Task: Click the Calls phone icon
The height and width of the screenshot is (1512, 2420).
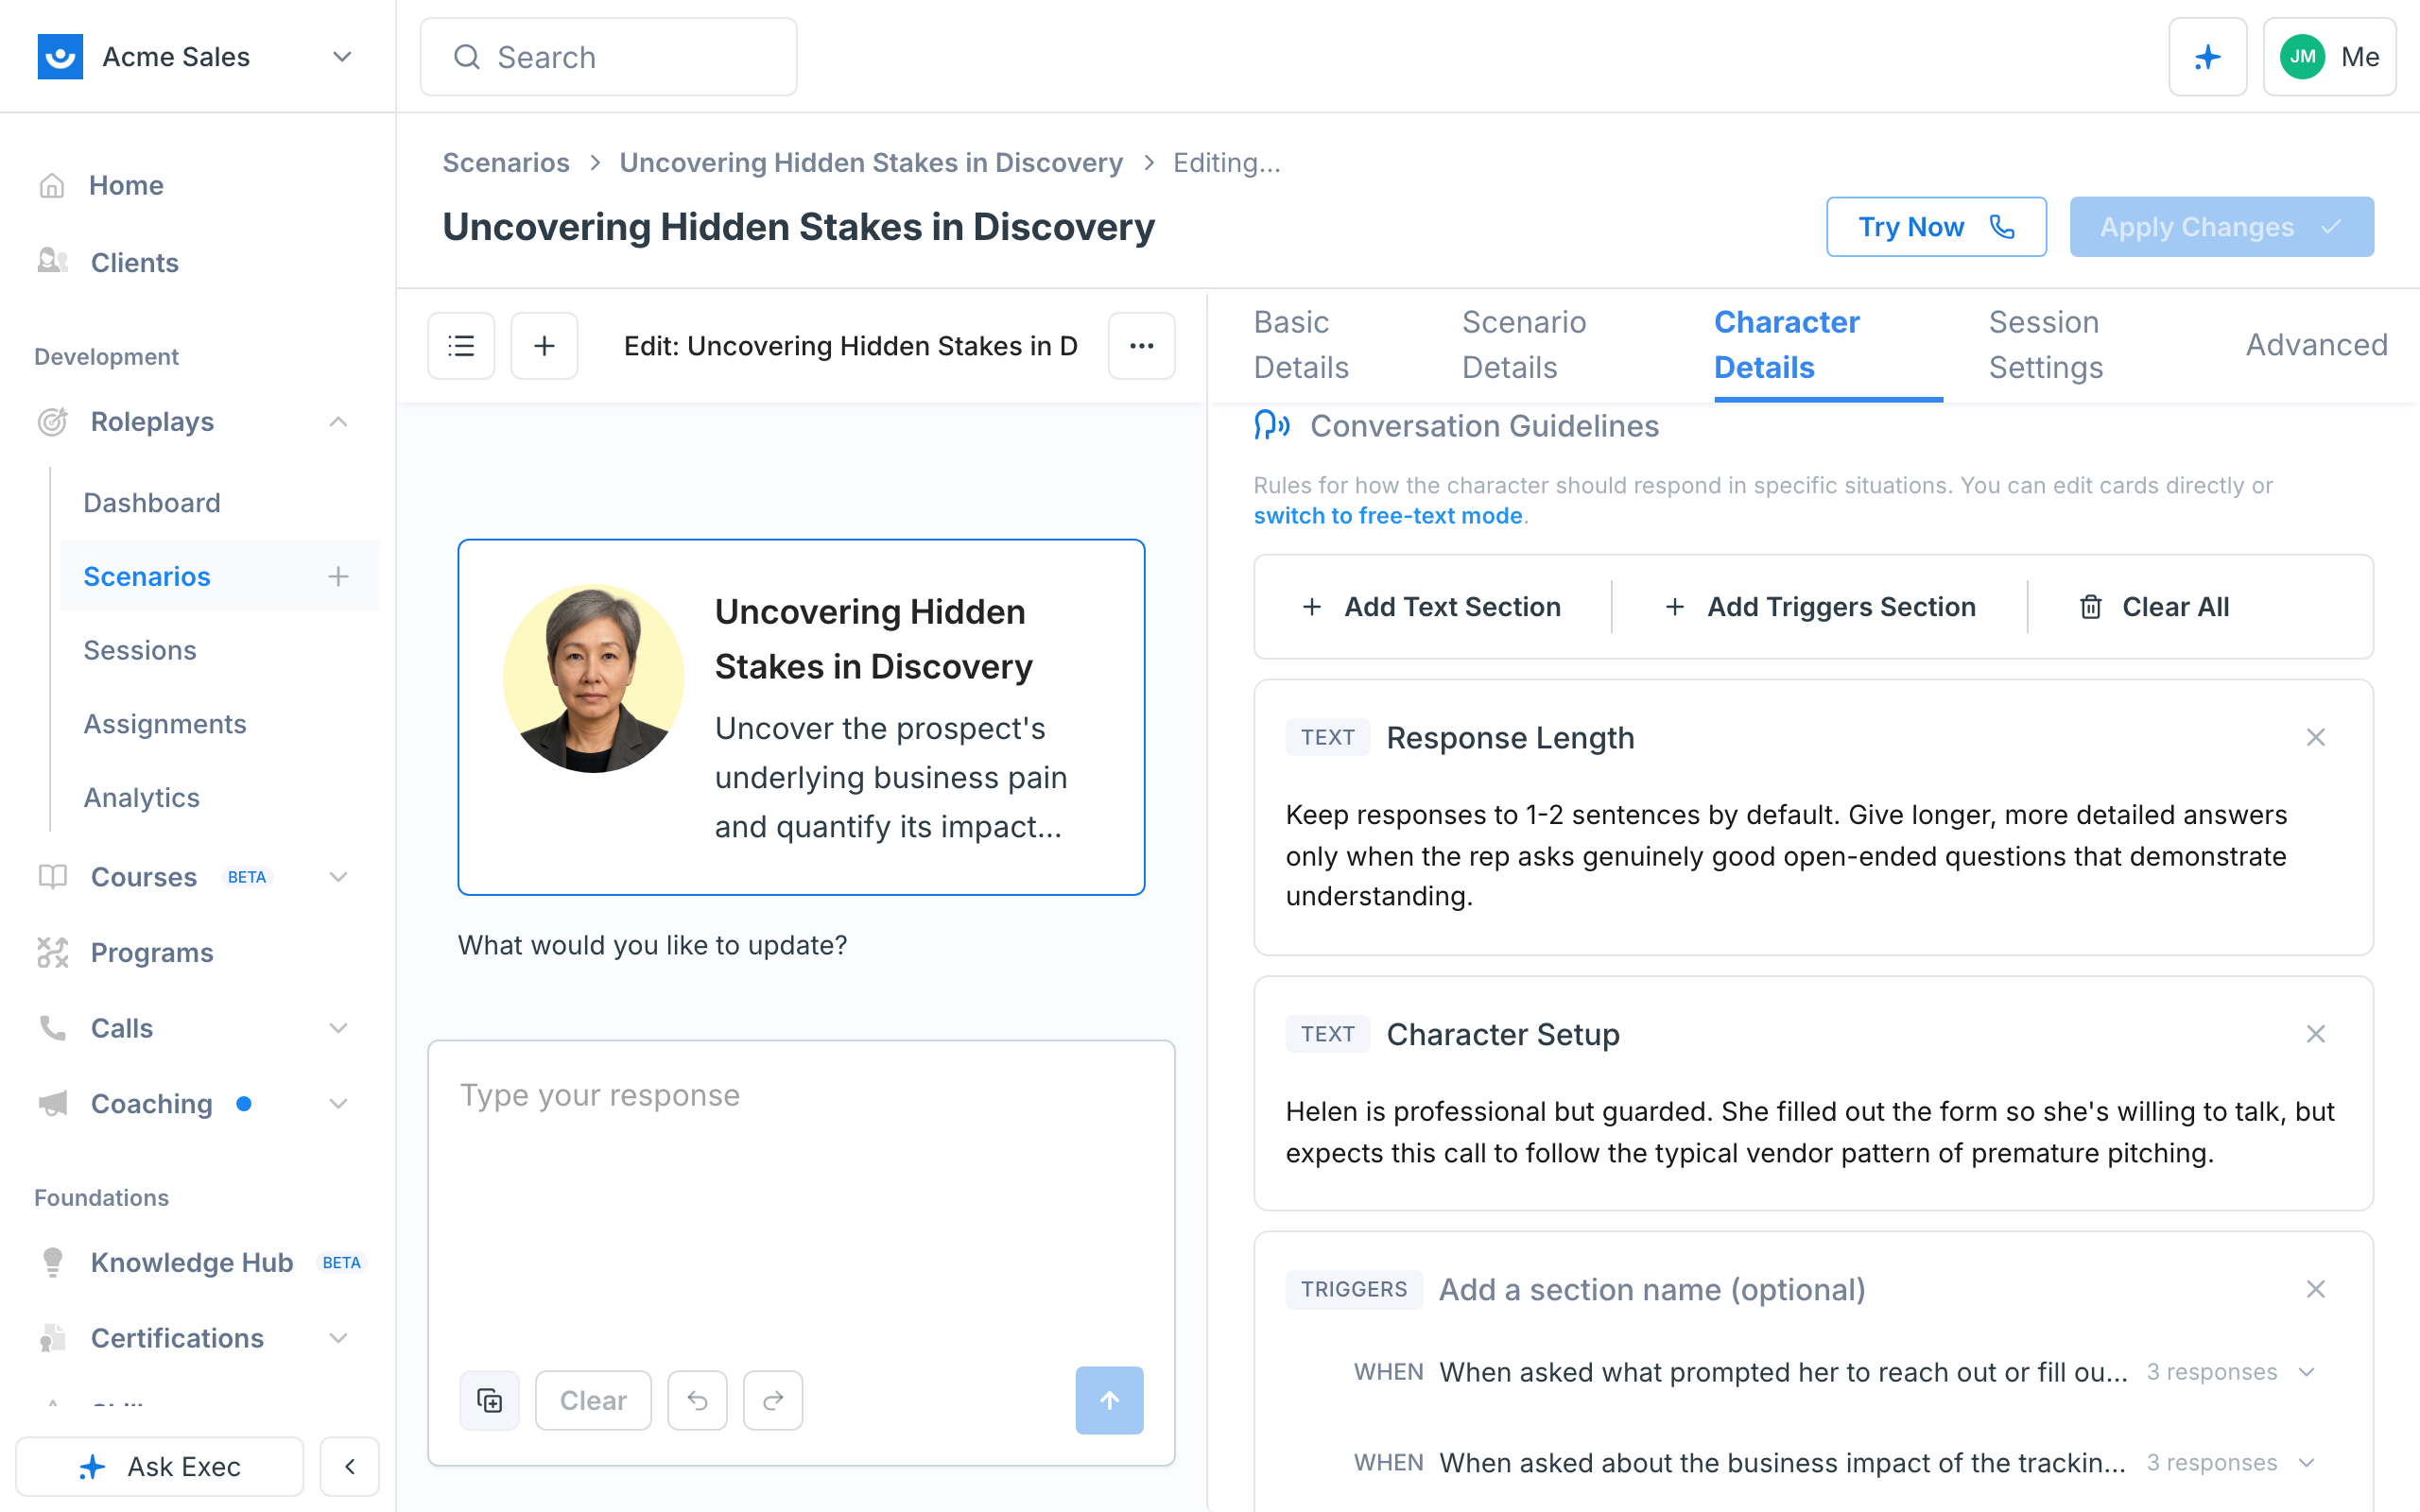Action: (x=52, y=1028)
